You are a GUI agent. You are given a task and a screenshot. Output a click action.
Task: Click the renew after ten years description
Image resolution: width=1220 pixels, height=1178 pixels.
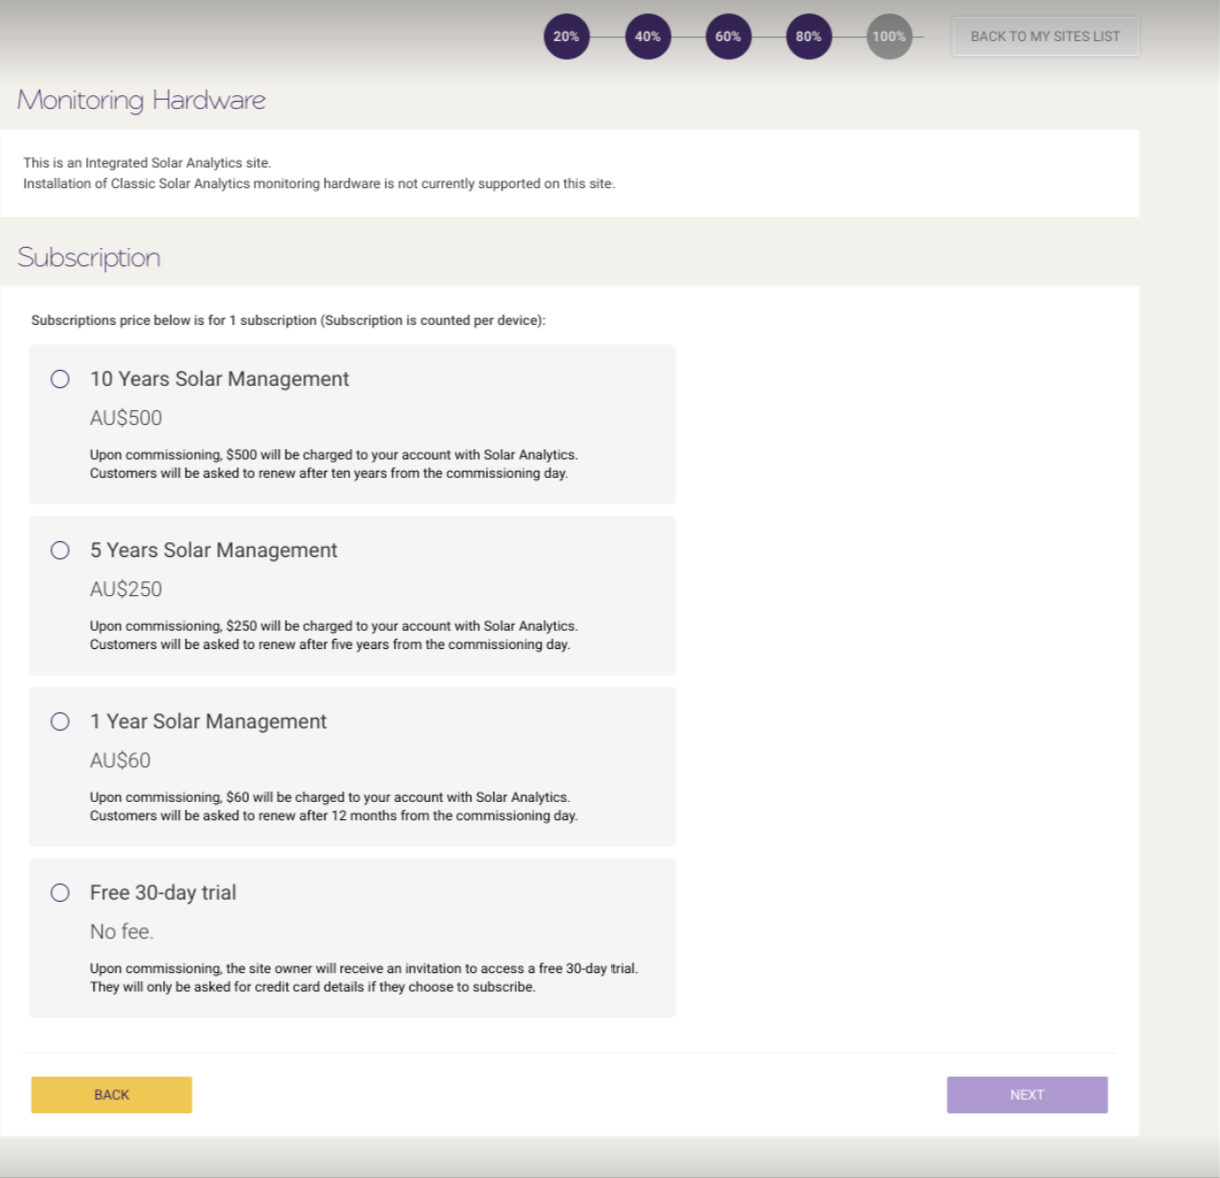[x=329, y=473]
